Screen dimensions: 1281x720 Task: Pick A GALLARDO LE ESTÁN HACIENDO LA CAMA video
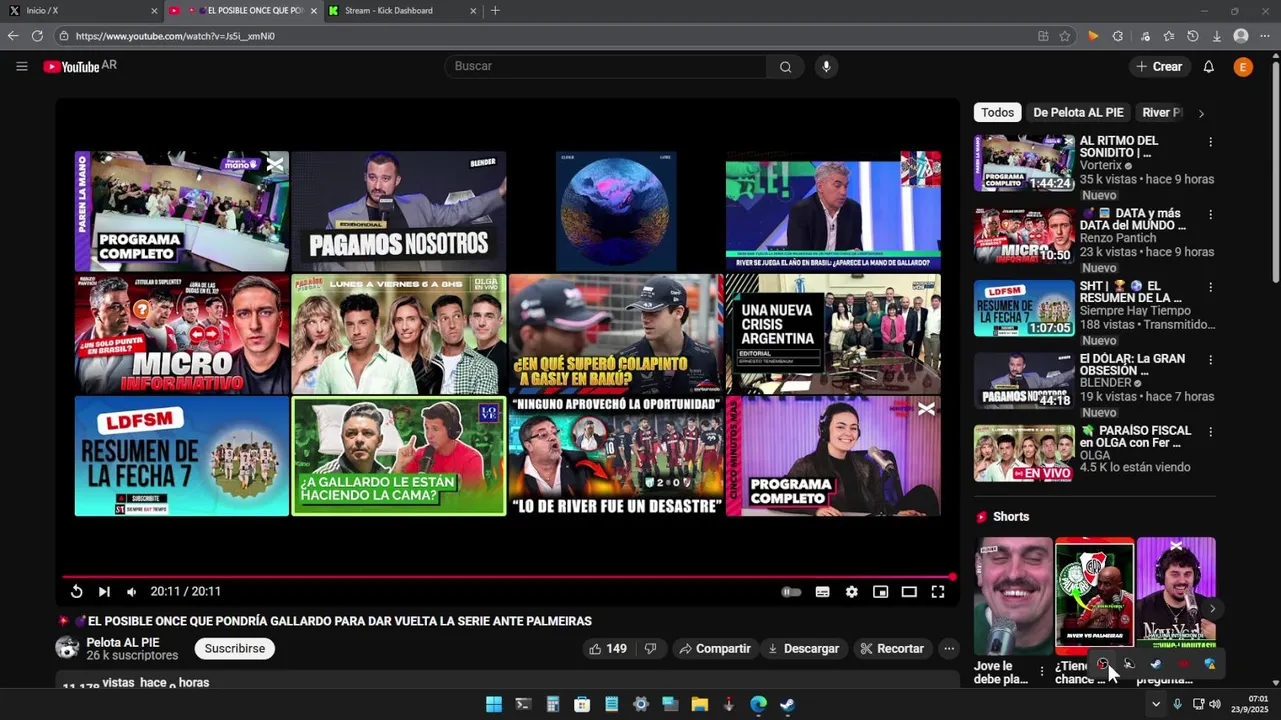point(398,456)
